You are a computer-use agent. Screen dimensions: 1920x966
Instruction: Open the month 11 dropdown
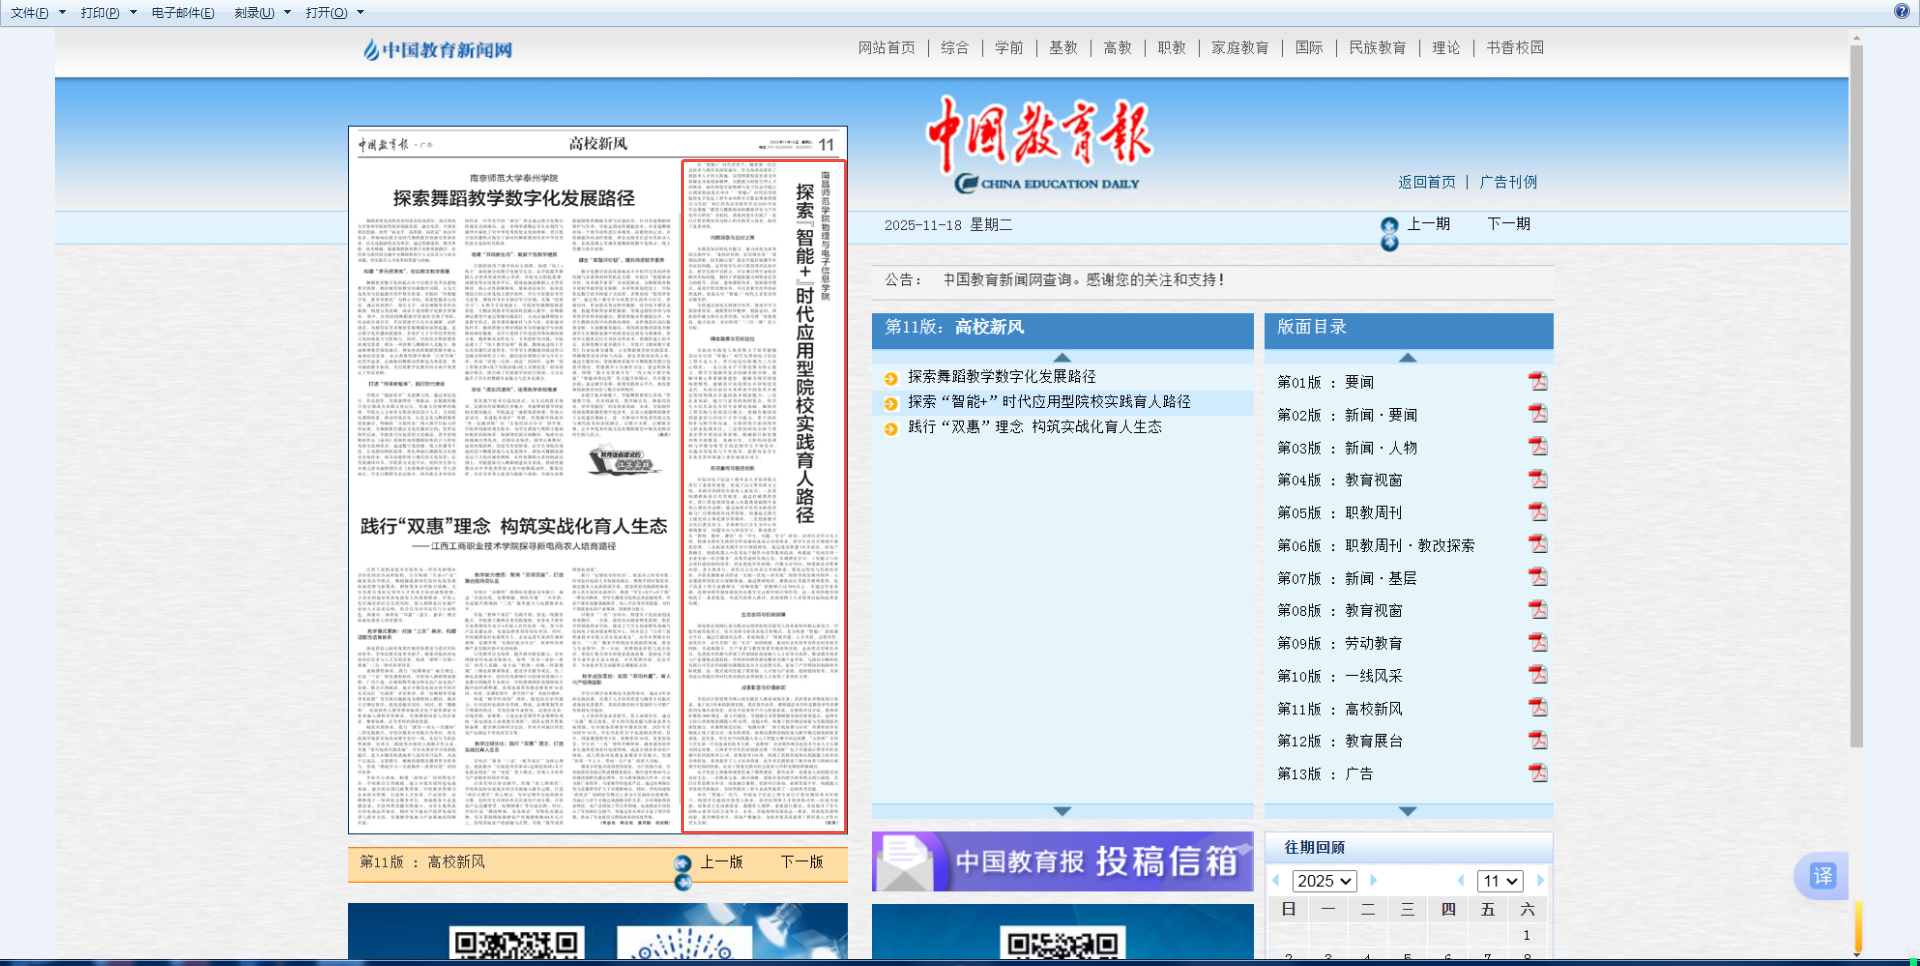click(x=1499, y=881)
